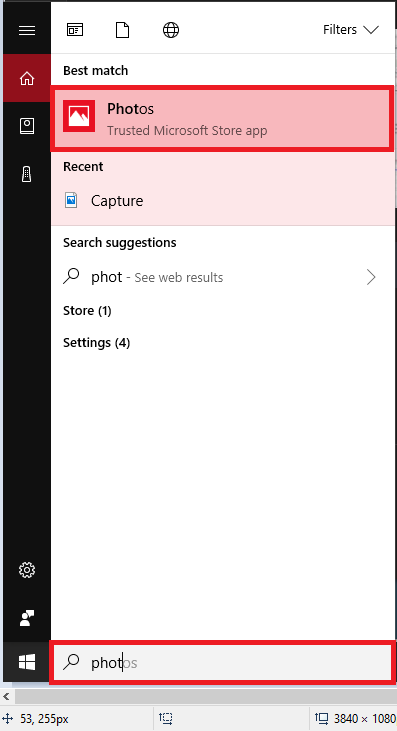This screenshot has height=731, width=397.
Task: Click the 3840 × 1080 image size readout
Action: [365, 718]
